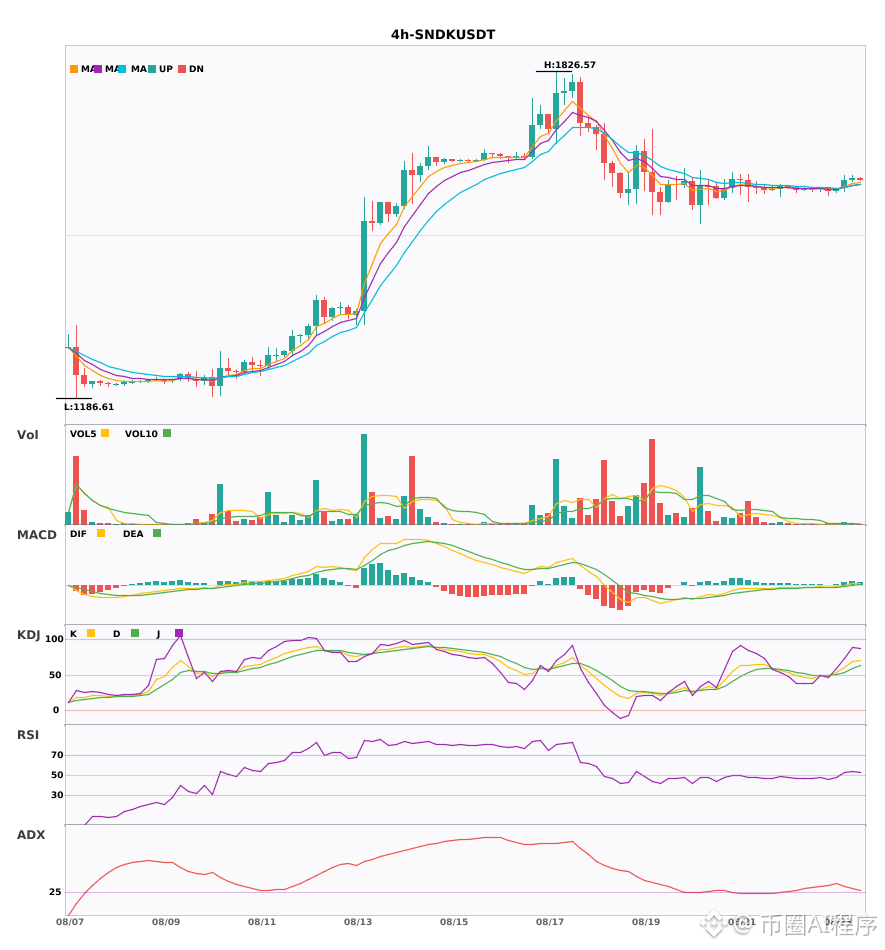Click the MACD panel label

click(36, 535)
